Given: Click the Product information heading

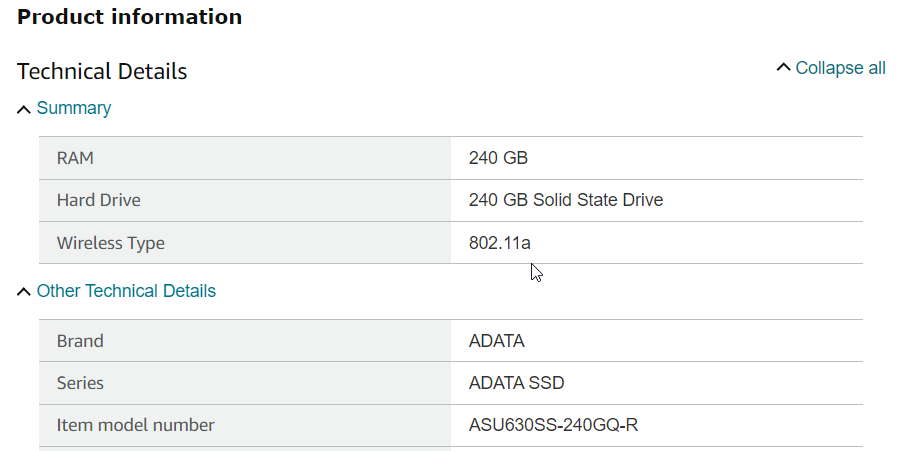Looking at the screenshot, I should (130, 17).
